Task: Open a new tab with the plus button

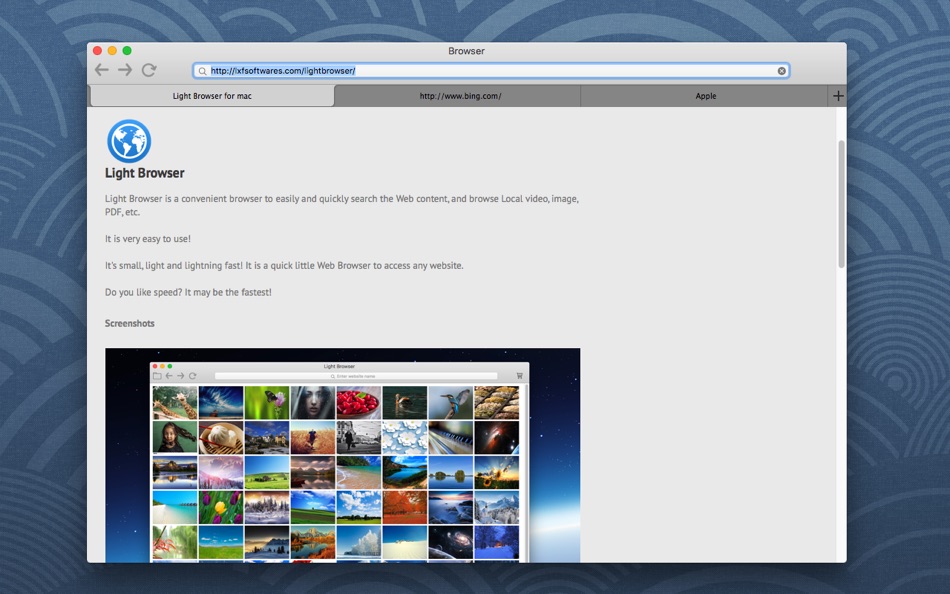Action: pyautogui.click(x=838, y=96)
